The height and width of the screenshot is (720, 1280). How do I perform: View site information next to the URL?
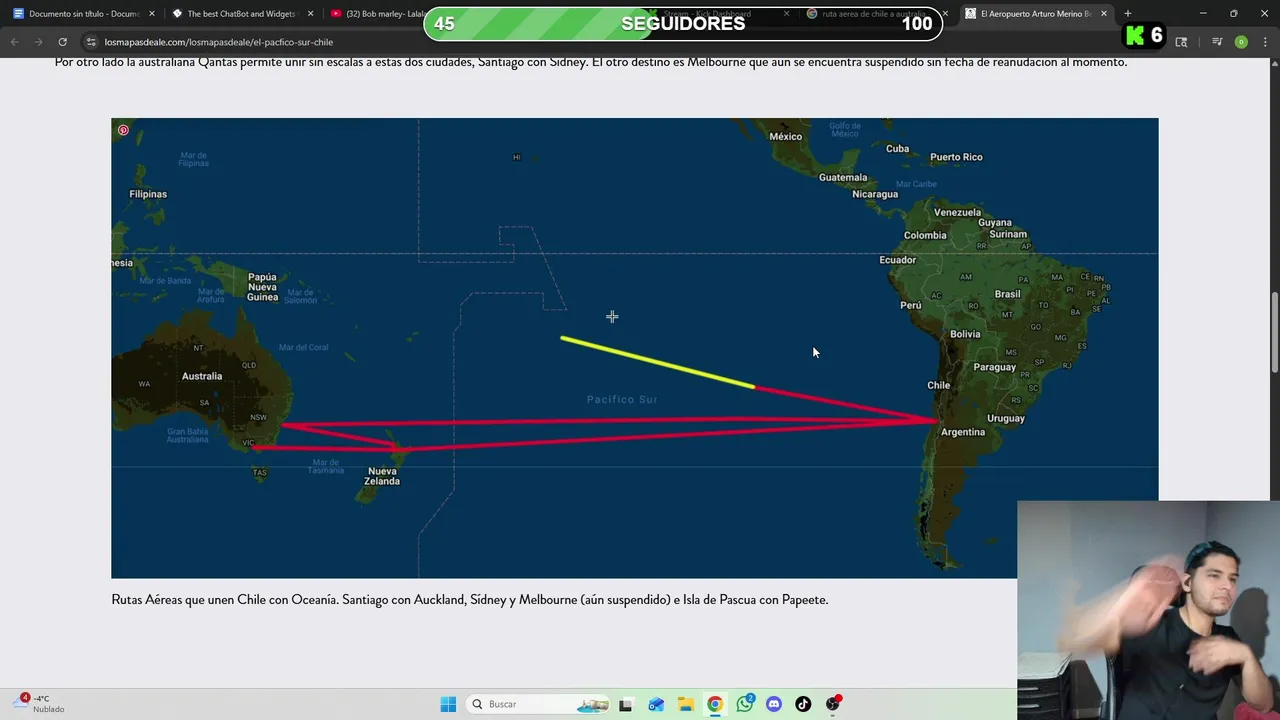pyautogui.click(x=91, y=42)
